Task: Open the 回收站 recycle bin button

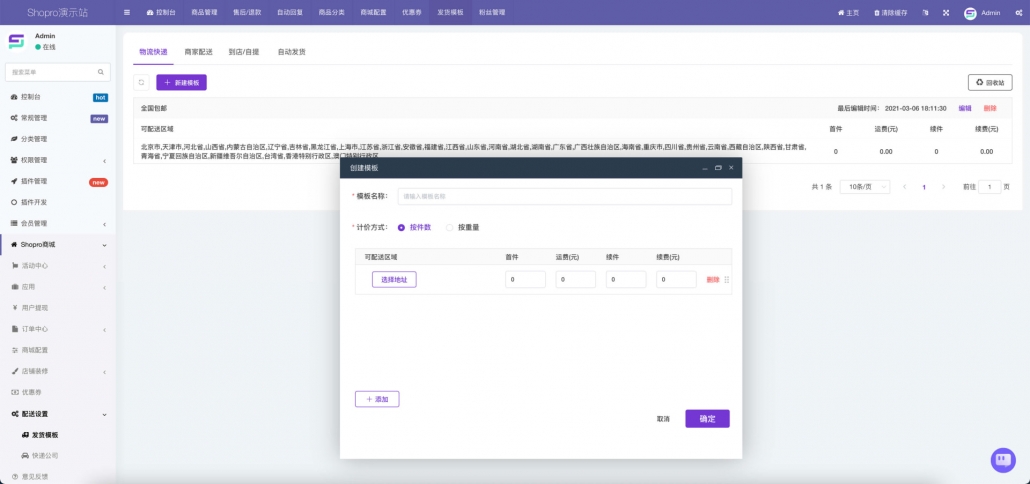Action: point(990,82)
